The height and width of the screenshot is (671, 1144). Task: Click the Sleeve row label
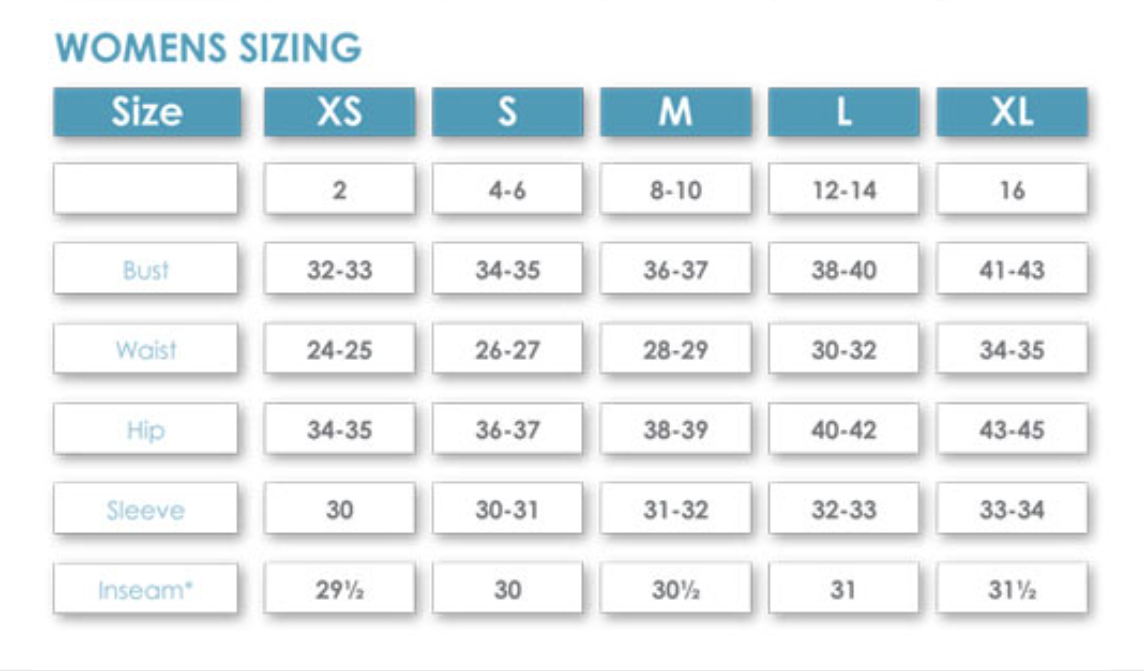pyautogui.click(x=146, y=510)
